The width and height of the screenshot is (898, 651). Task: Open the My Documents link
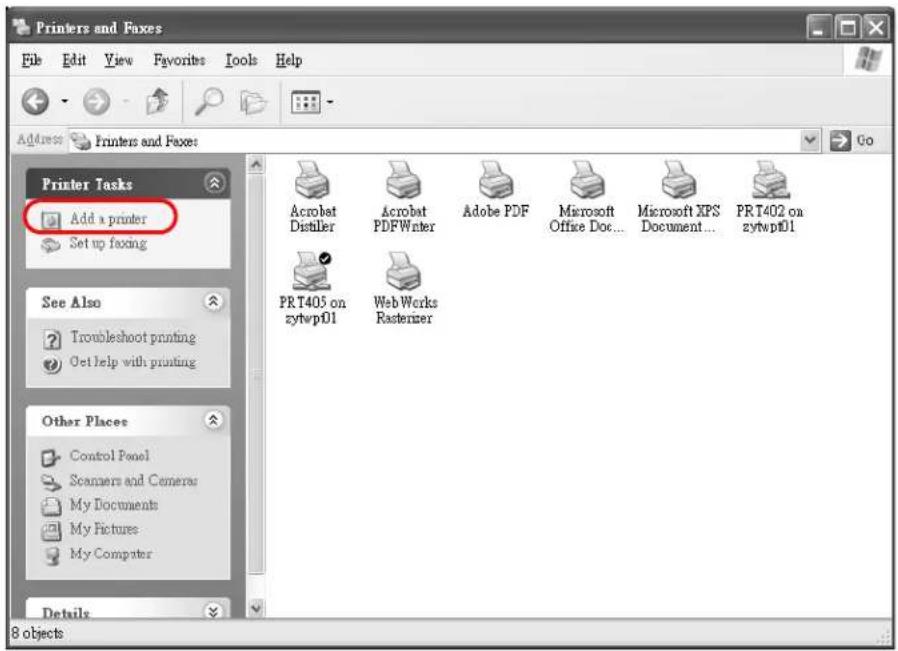click(x=114, y=505)
